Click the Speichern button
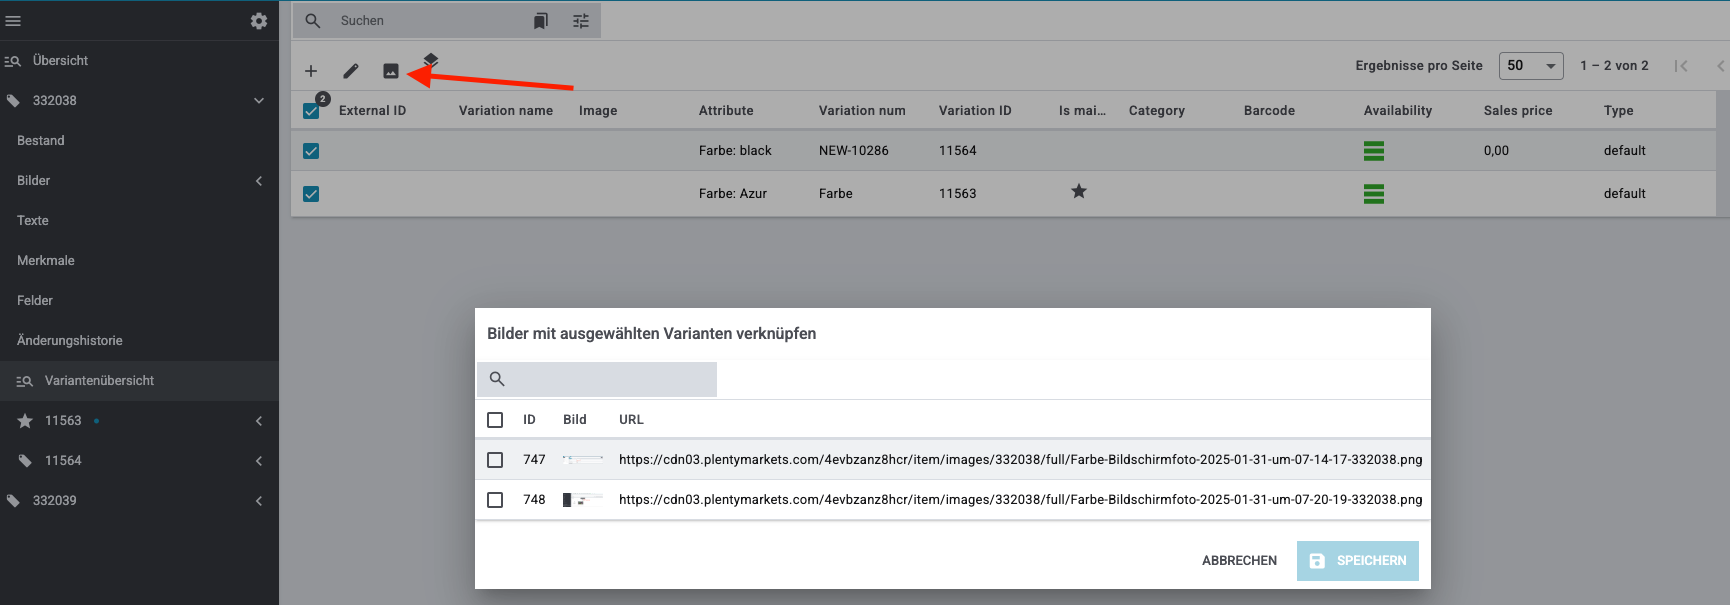The image size is (1730, 605). (x=1357, y=561)
